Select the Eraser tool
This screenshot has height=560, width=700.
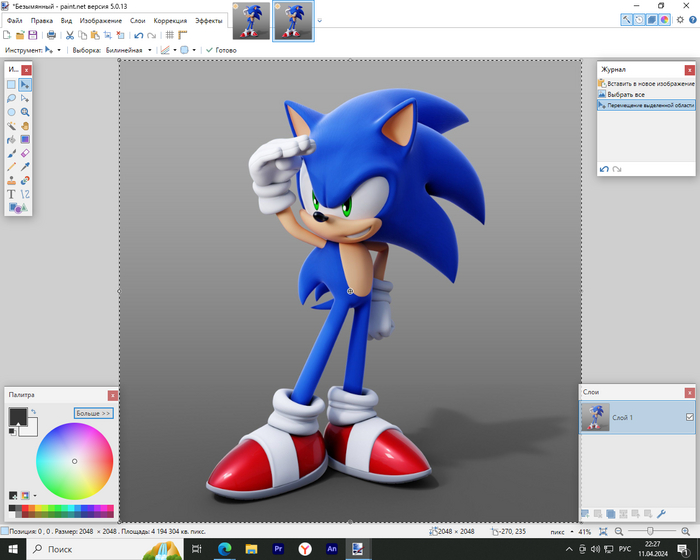pyautogui.click(x=25, y=153)
